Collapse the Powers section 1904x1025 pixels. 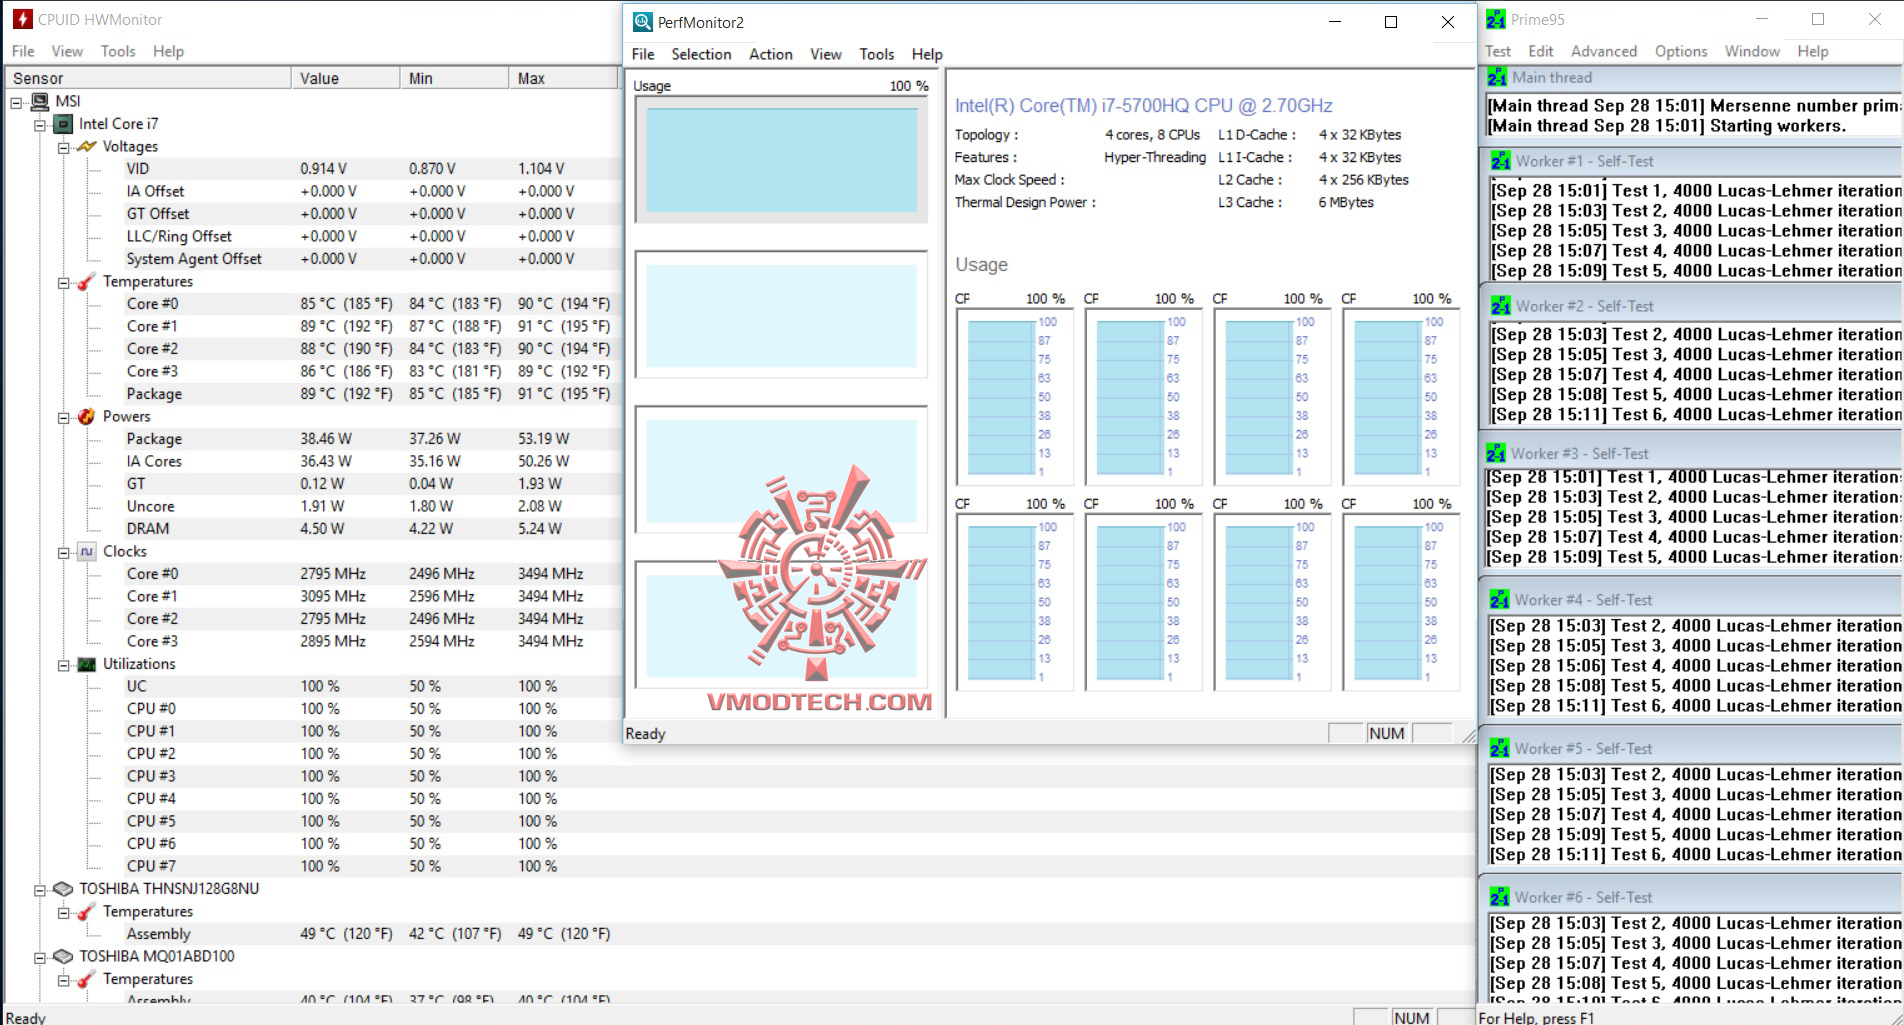[x=63, y=417]
